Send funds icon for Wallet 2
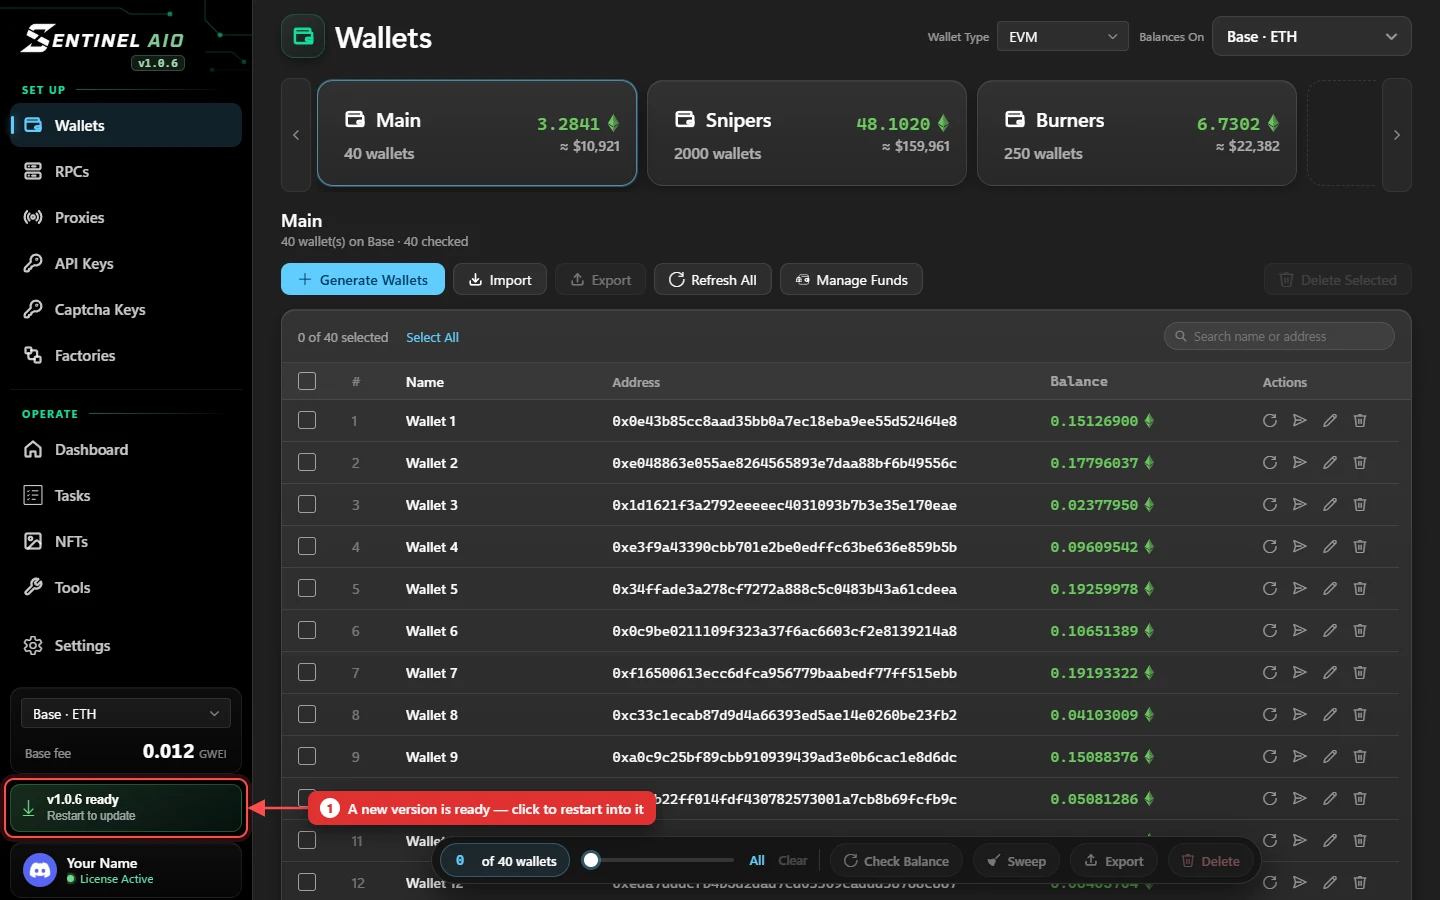This screenshot has height=900, width=1440. tap(1300, 463)
